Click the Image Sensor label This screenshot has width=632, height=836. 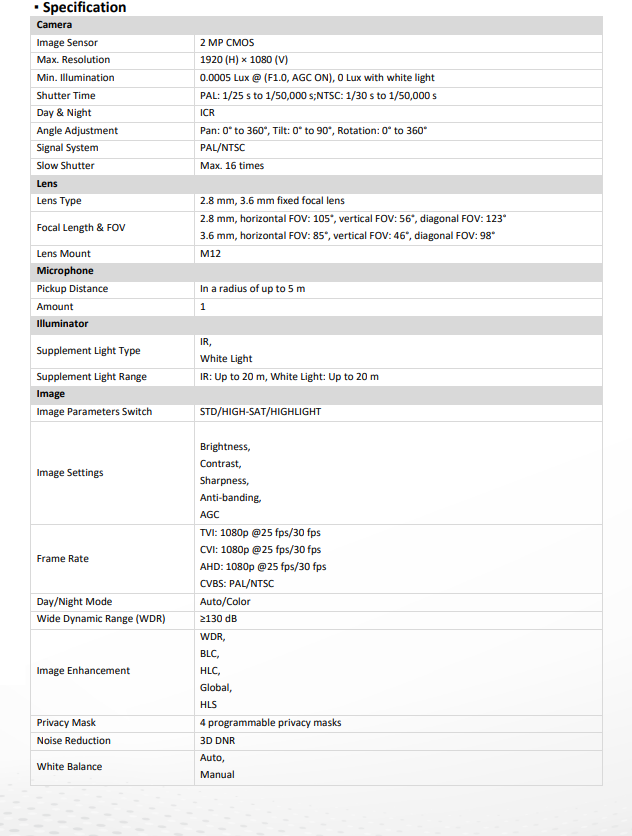67,43
